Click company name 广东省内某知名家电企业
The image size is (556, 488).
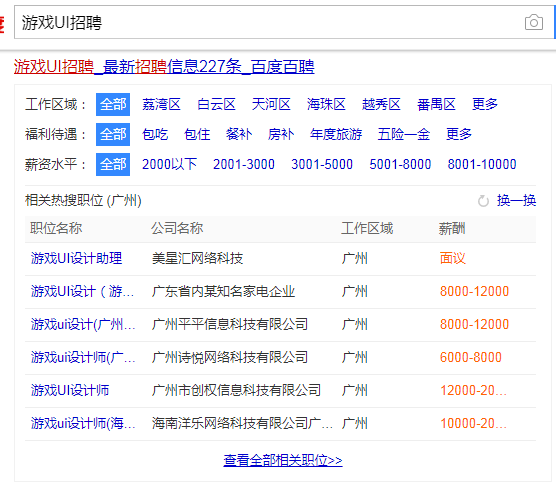click(x=223, y=291)
